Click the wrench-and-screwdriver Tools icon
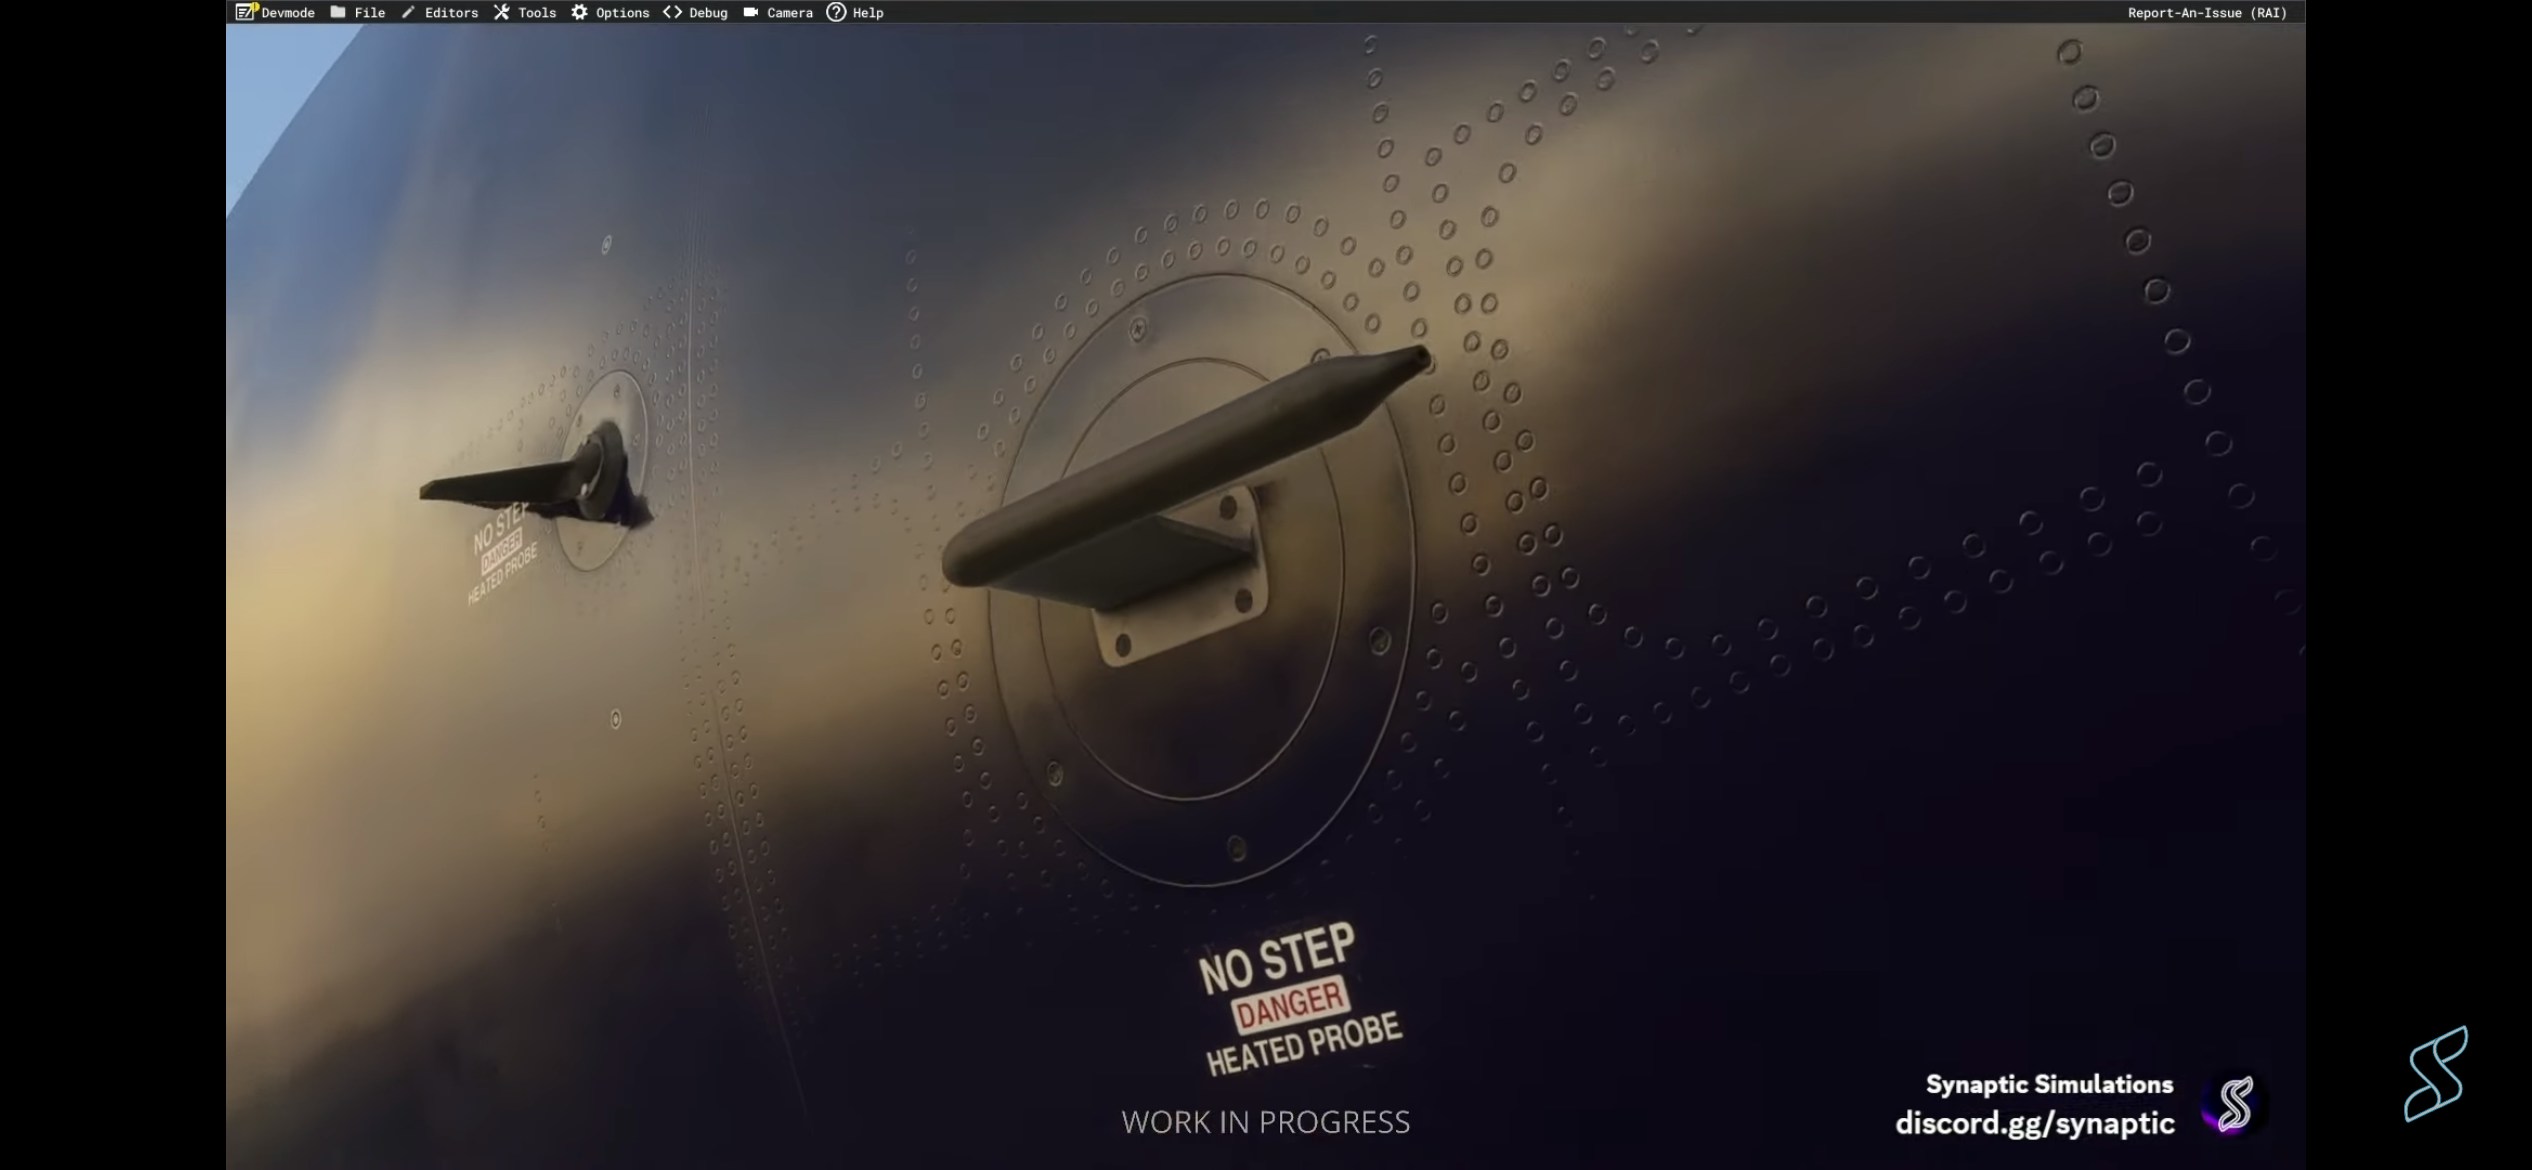Image resolution: width=2532 pixels, height=1170 pixels. point(501,12)
